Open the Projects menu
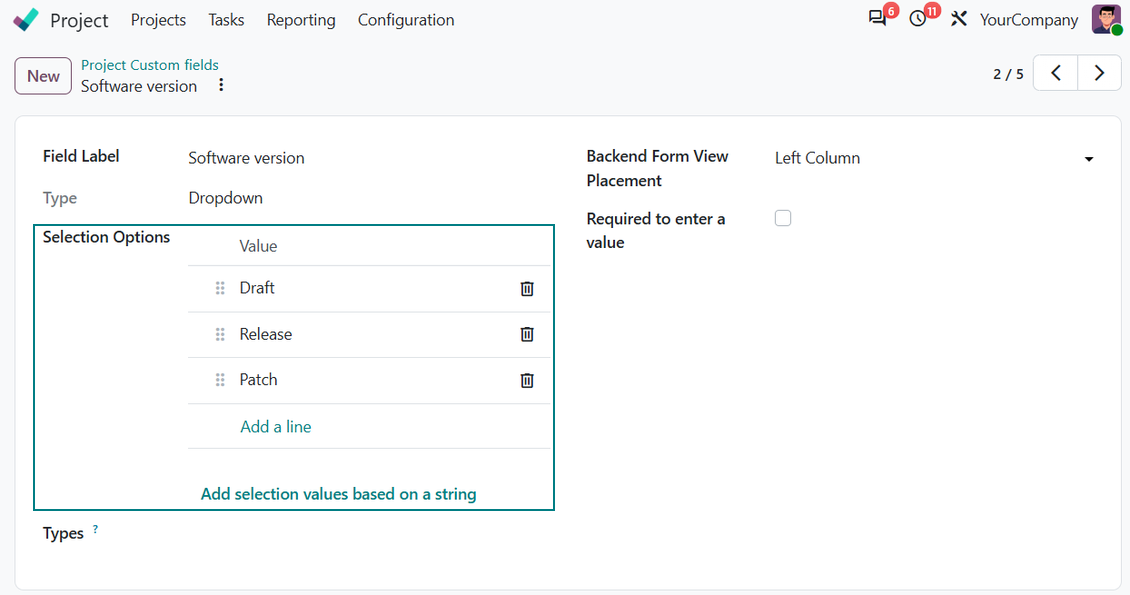Screen dimensions: 1130x595 tap(159, 20)
